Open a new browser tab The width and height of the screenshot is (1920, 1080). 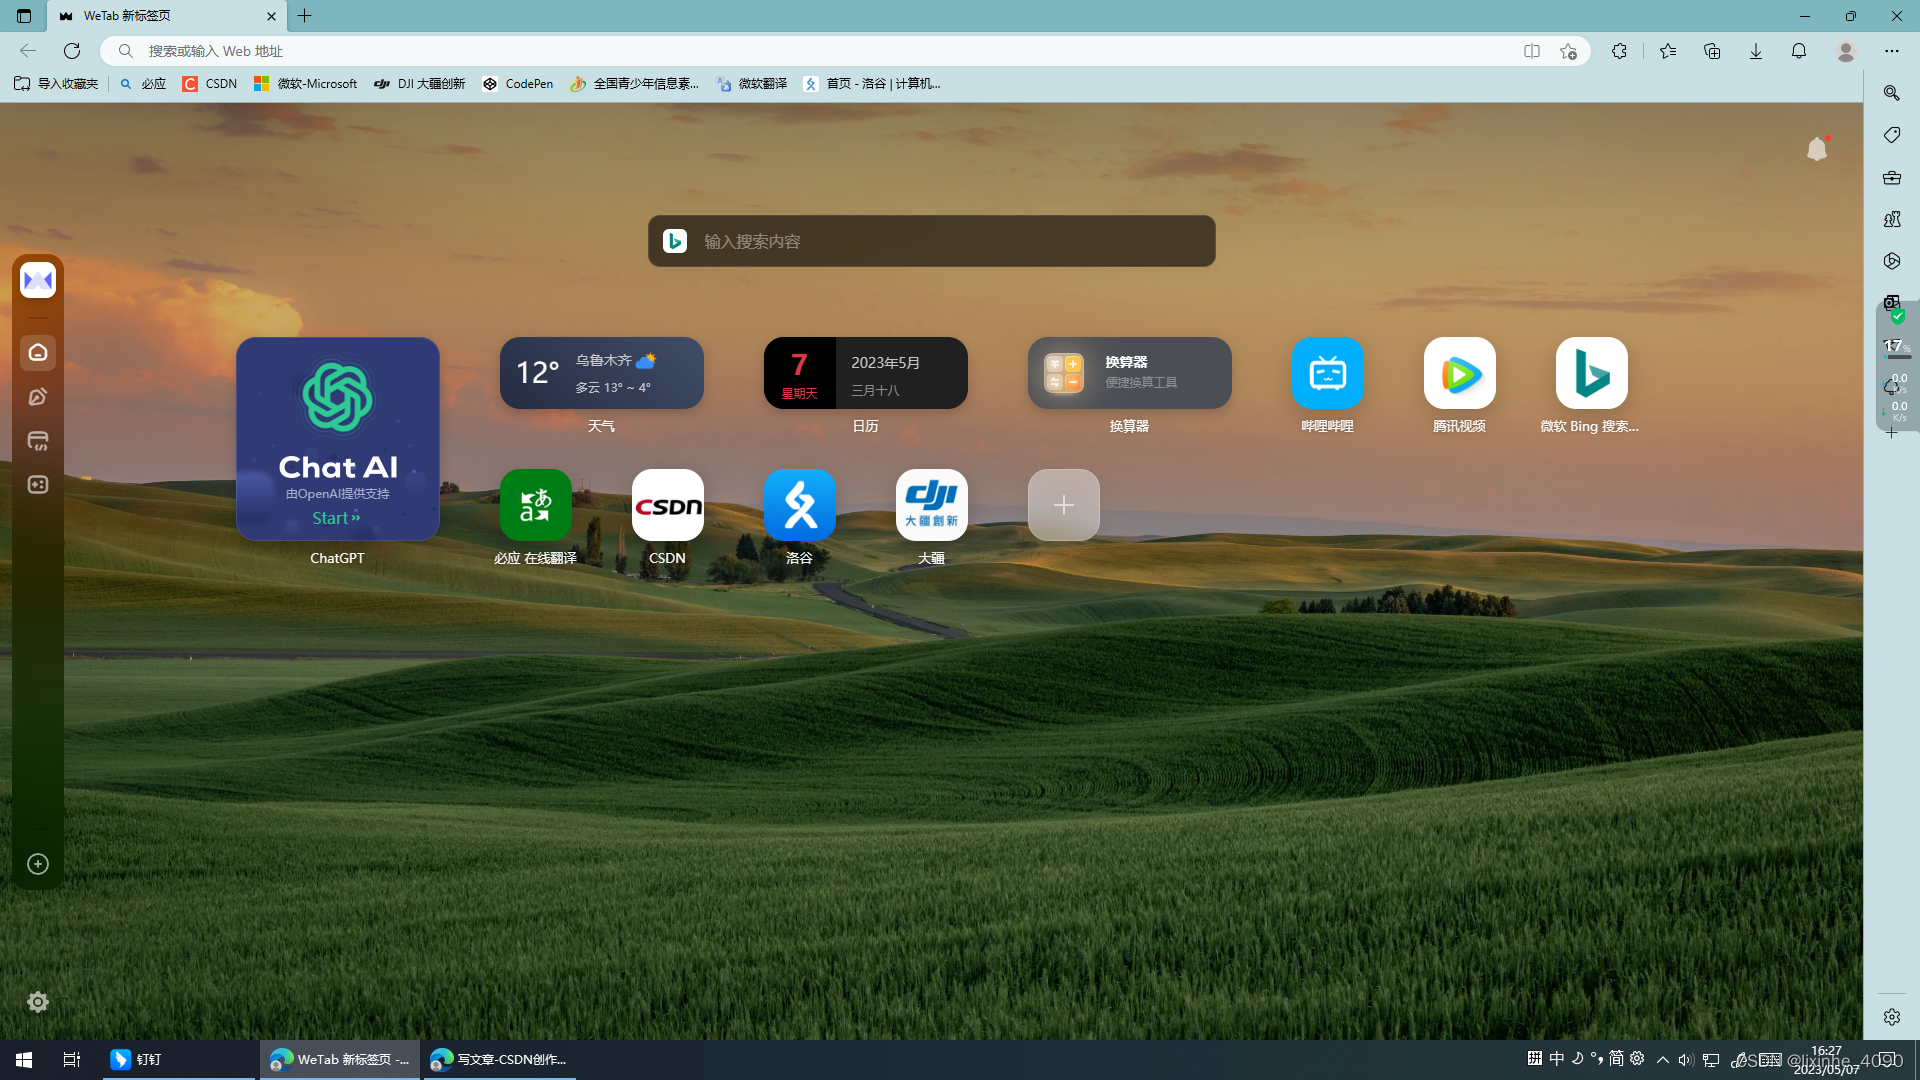coord(305,16)
